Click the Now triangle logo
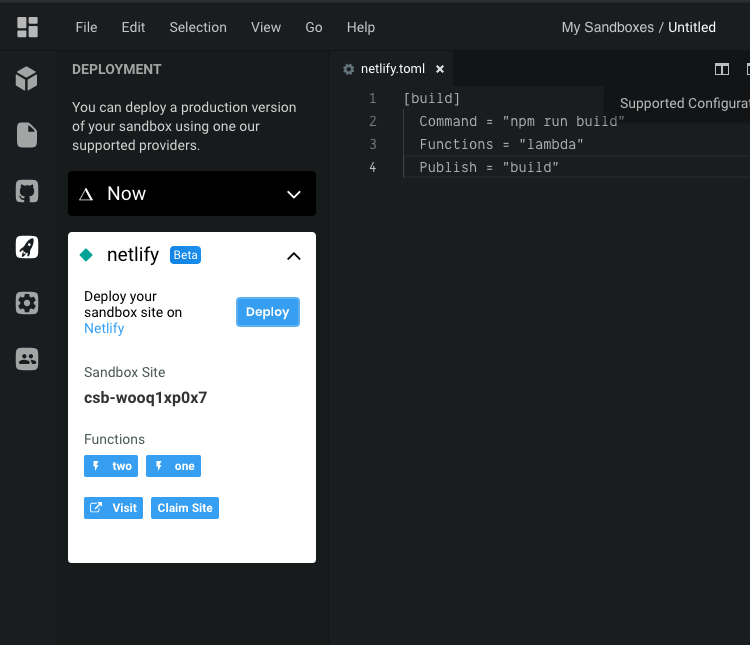 coord(86,194)
